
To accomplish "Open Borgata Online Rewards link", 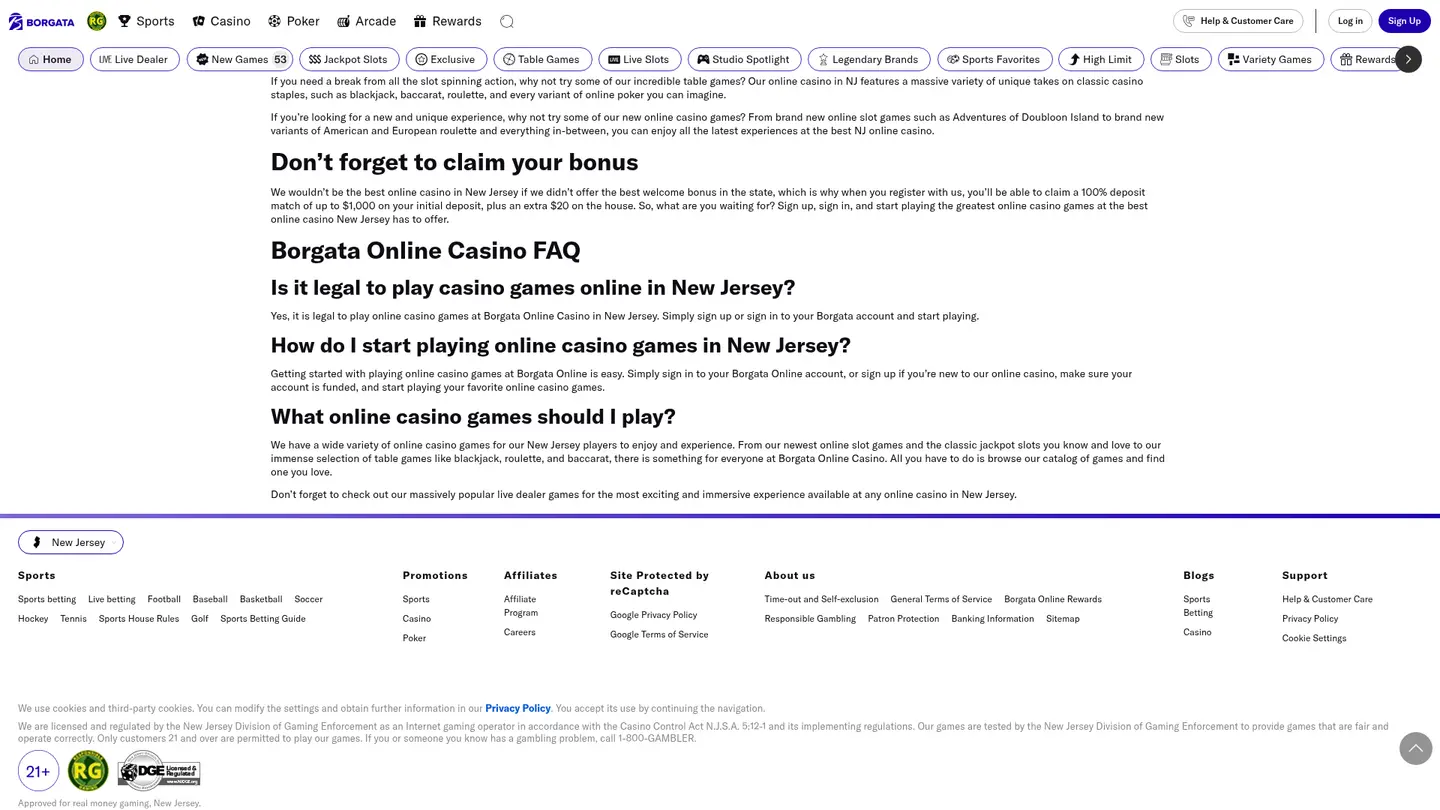I will click(x=1053, y=599).
